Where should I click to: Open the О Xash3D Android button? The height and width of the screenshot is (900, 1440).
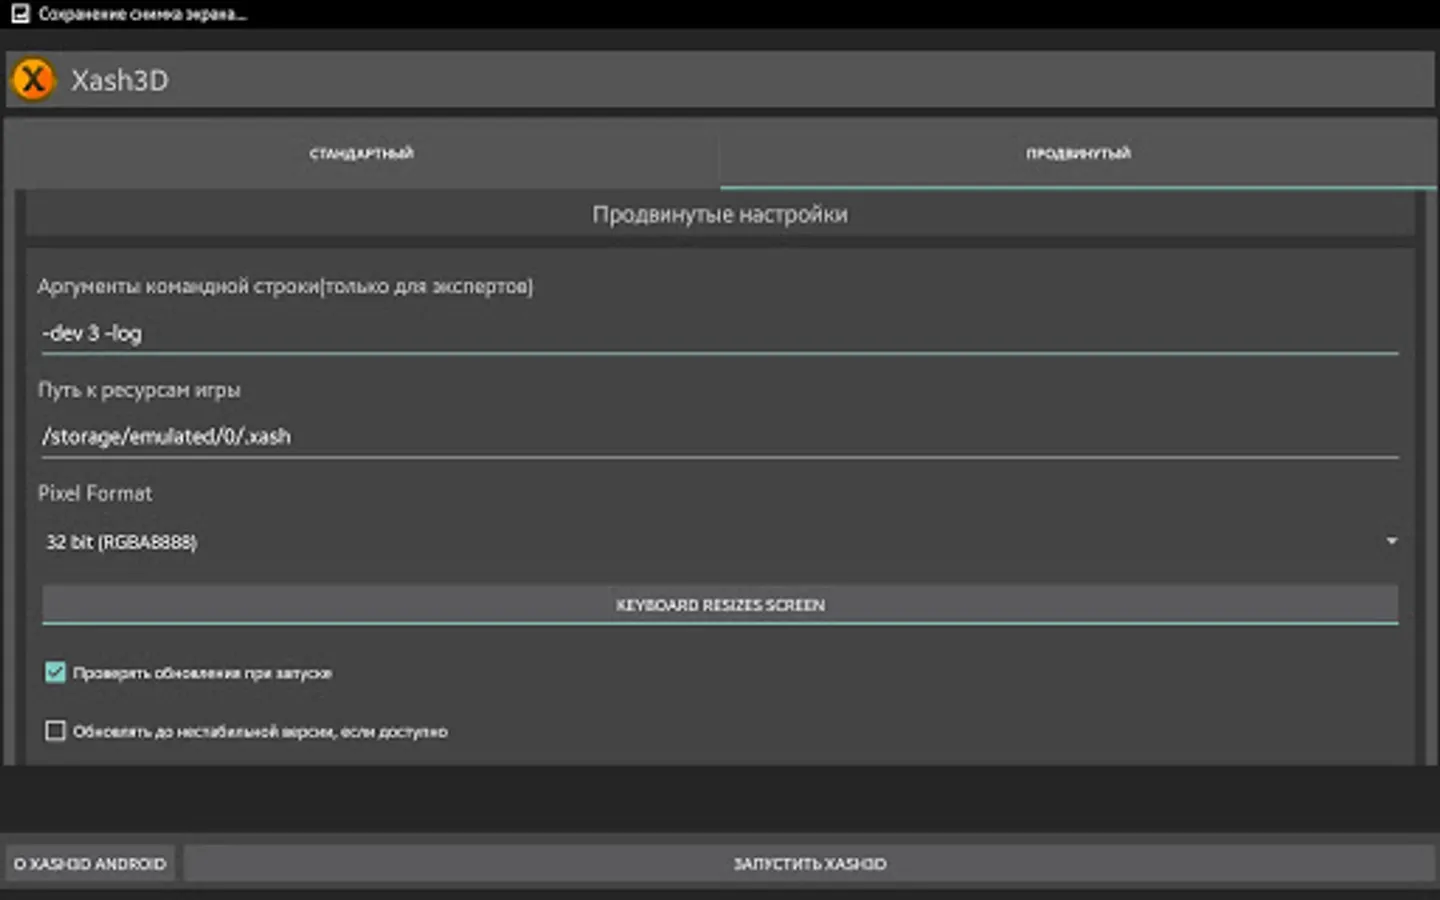click(x=90, y=863)
